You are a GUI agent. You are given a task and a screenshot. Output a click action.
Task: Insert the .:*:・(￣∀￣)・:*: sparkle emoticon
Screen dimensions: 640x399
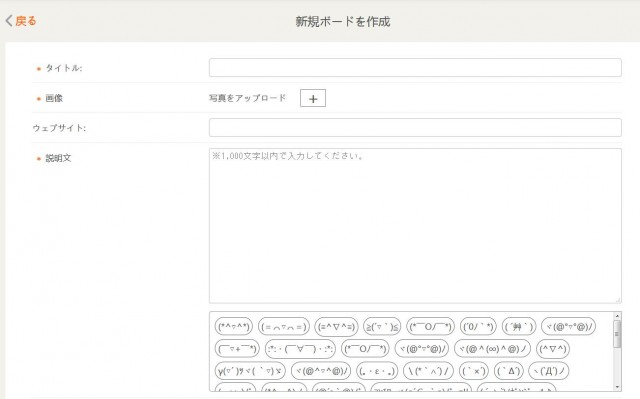coord(300,348)
